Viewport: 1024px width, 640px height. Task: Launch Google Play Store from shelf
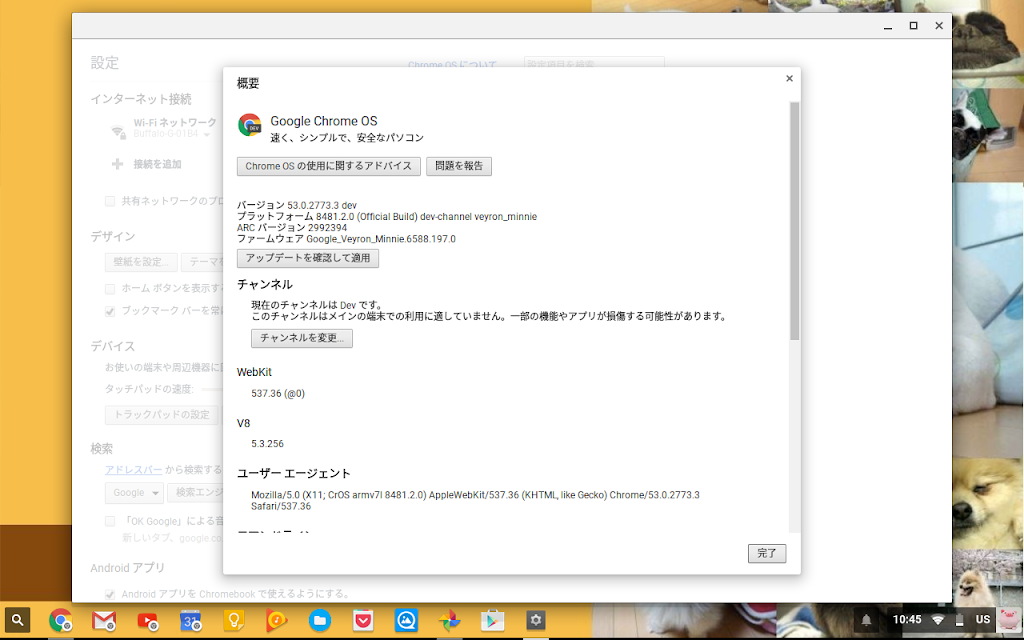click(x=492, y=620)
